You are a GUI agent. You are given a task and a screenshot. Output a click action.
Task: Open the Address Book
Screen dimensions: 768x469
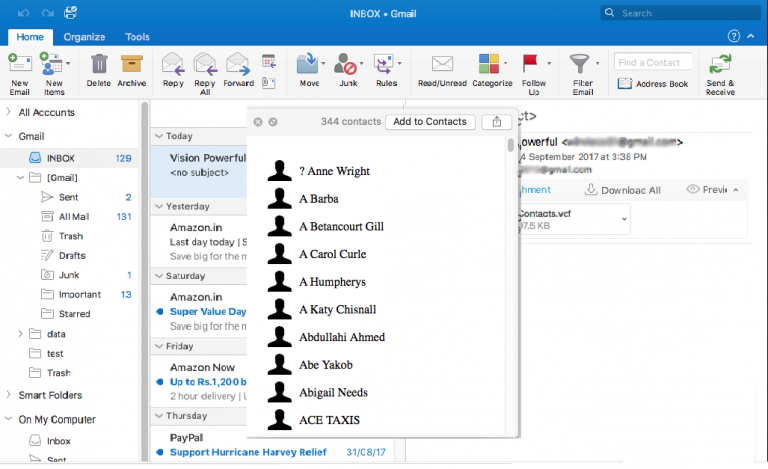tap(652, 84)
